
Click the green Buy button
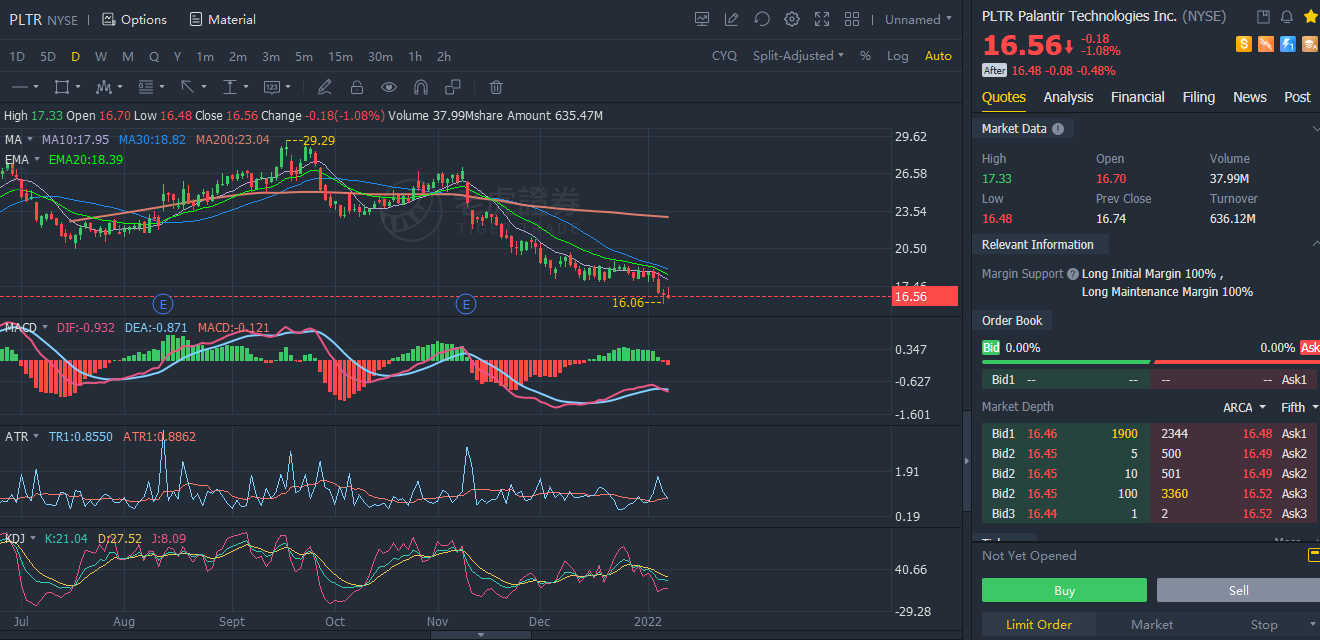[1064, 590]
